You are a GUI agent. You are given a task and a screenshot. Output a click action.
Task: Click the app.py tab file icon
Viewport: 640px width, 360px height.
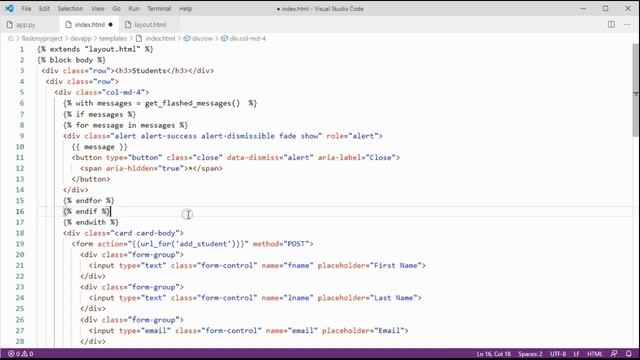click(x=9, y=25)
